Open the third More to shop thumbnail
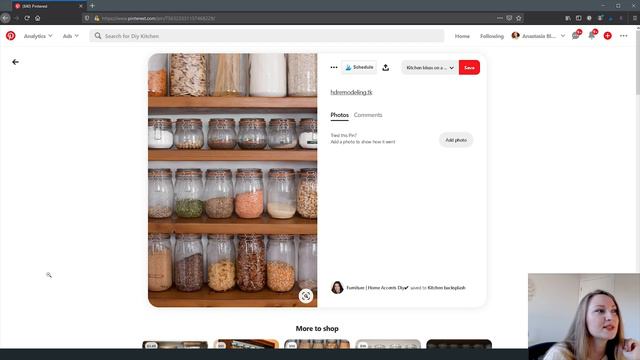640x360 pixels. click(x=317, y=344)
